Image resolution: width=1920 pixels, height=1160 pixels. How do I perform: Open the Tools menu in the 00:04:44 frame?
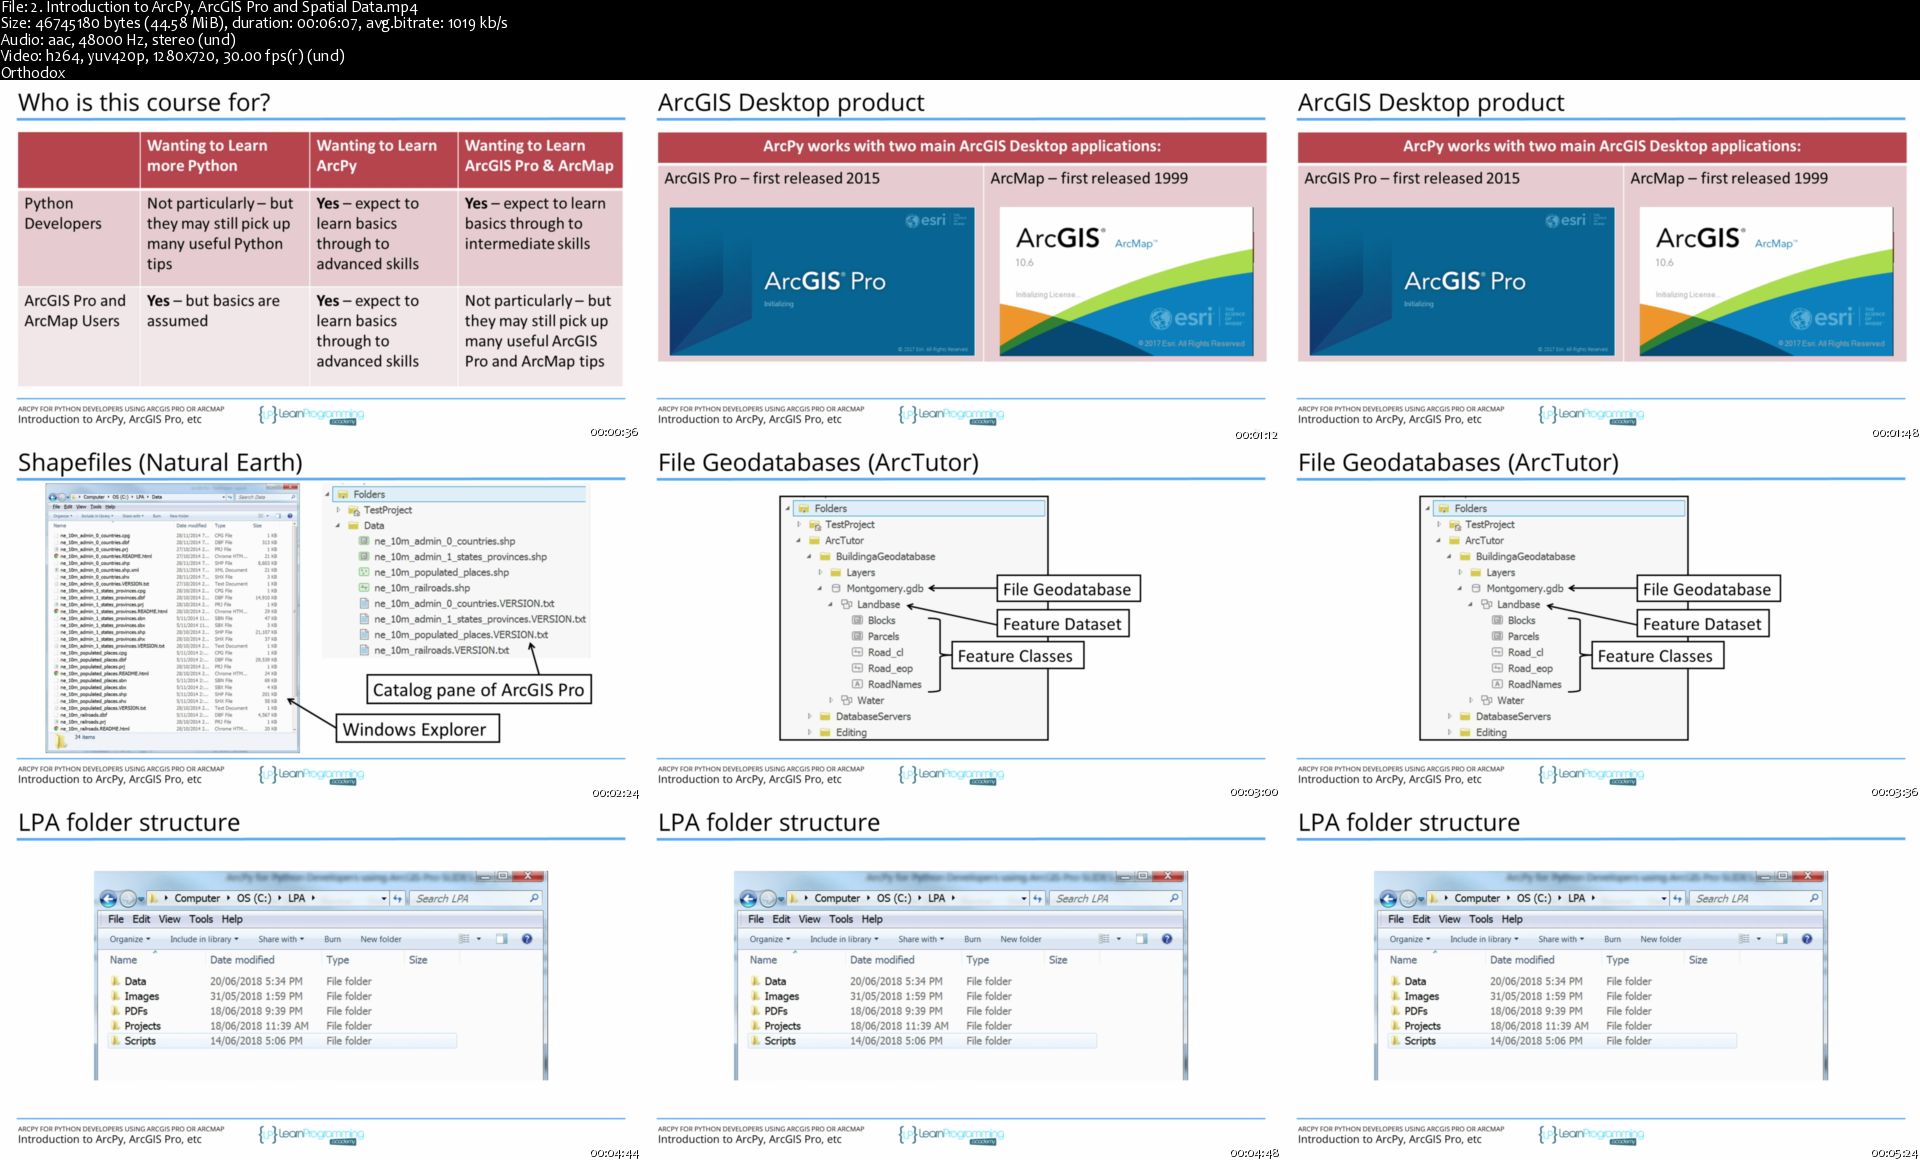tap(201, 919)
